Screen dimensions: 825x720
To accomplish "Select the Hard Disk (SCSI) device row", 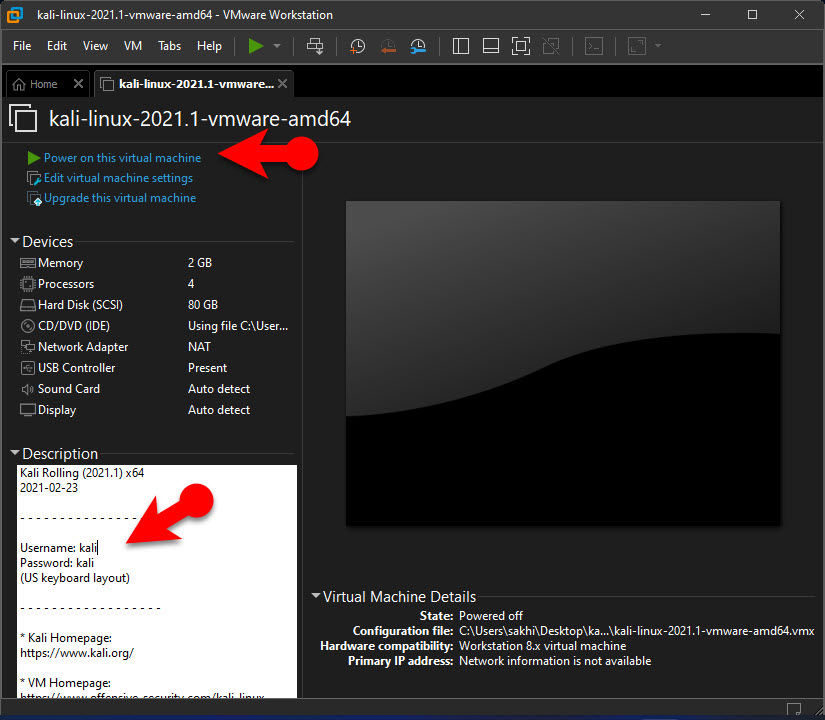I will pos(155,305).
